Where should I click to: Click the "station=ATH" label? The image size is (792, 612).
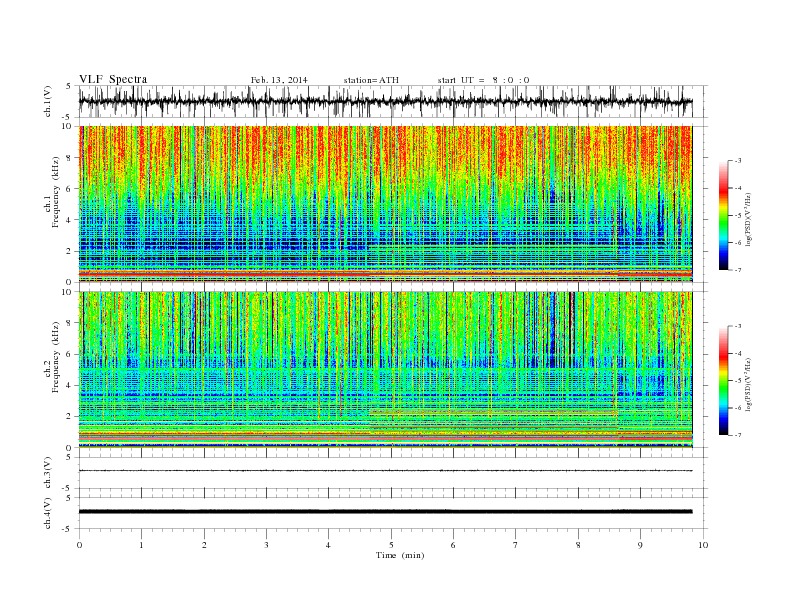pyautogui.click(x=371, y=80)
